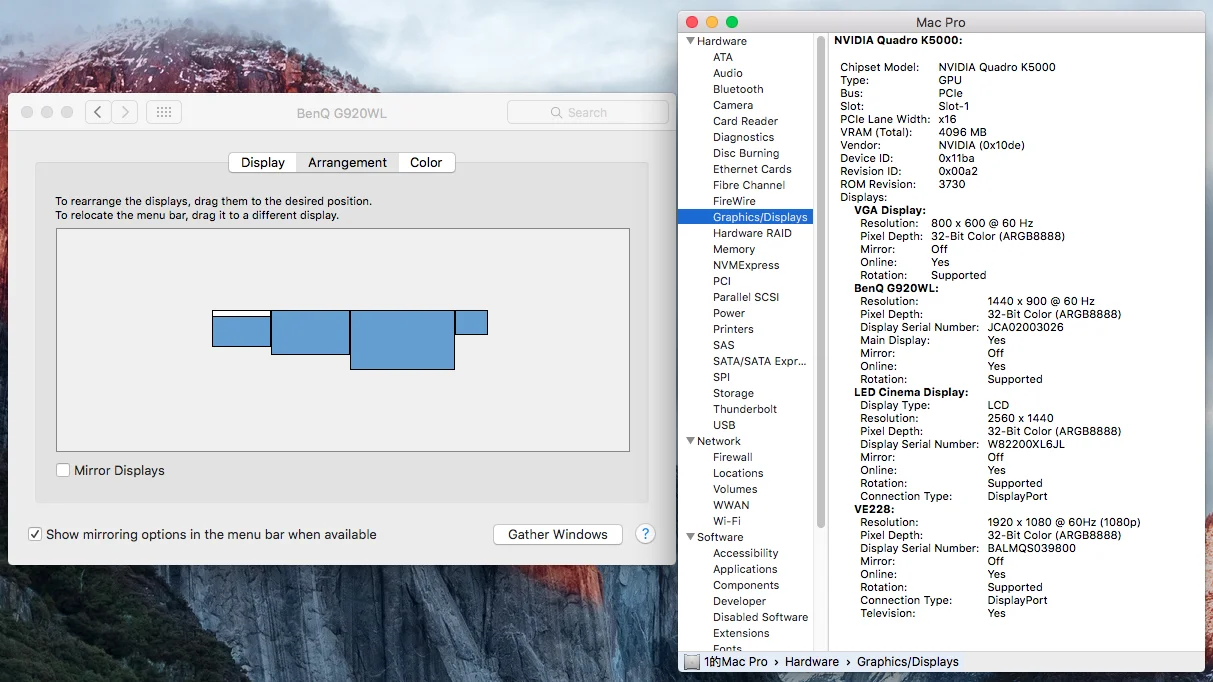The height and width of the screenshot is (682, 1213).
Task: Select Extensions under Software
Action: coord(741,633)
